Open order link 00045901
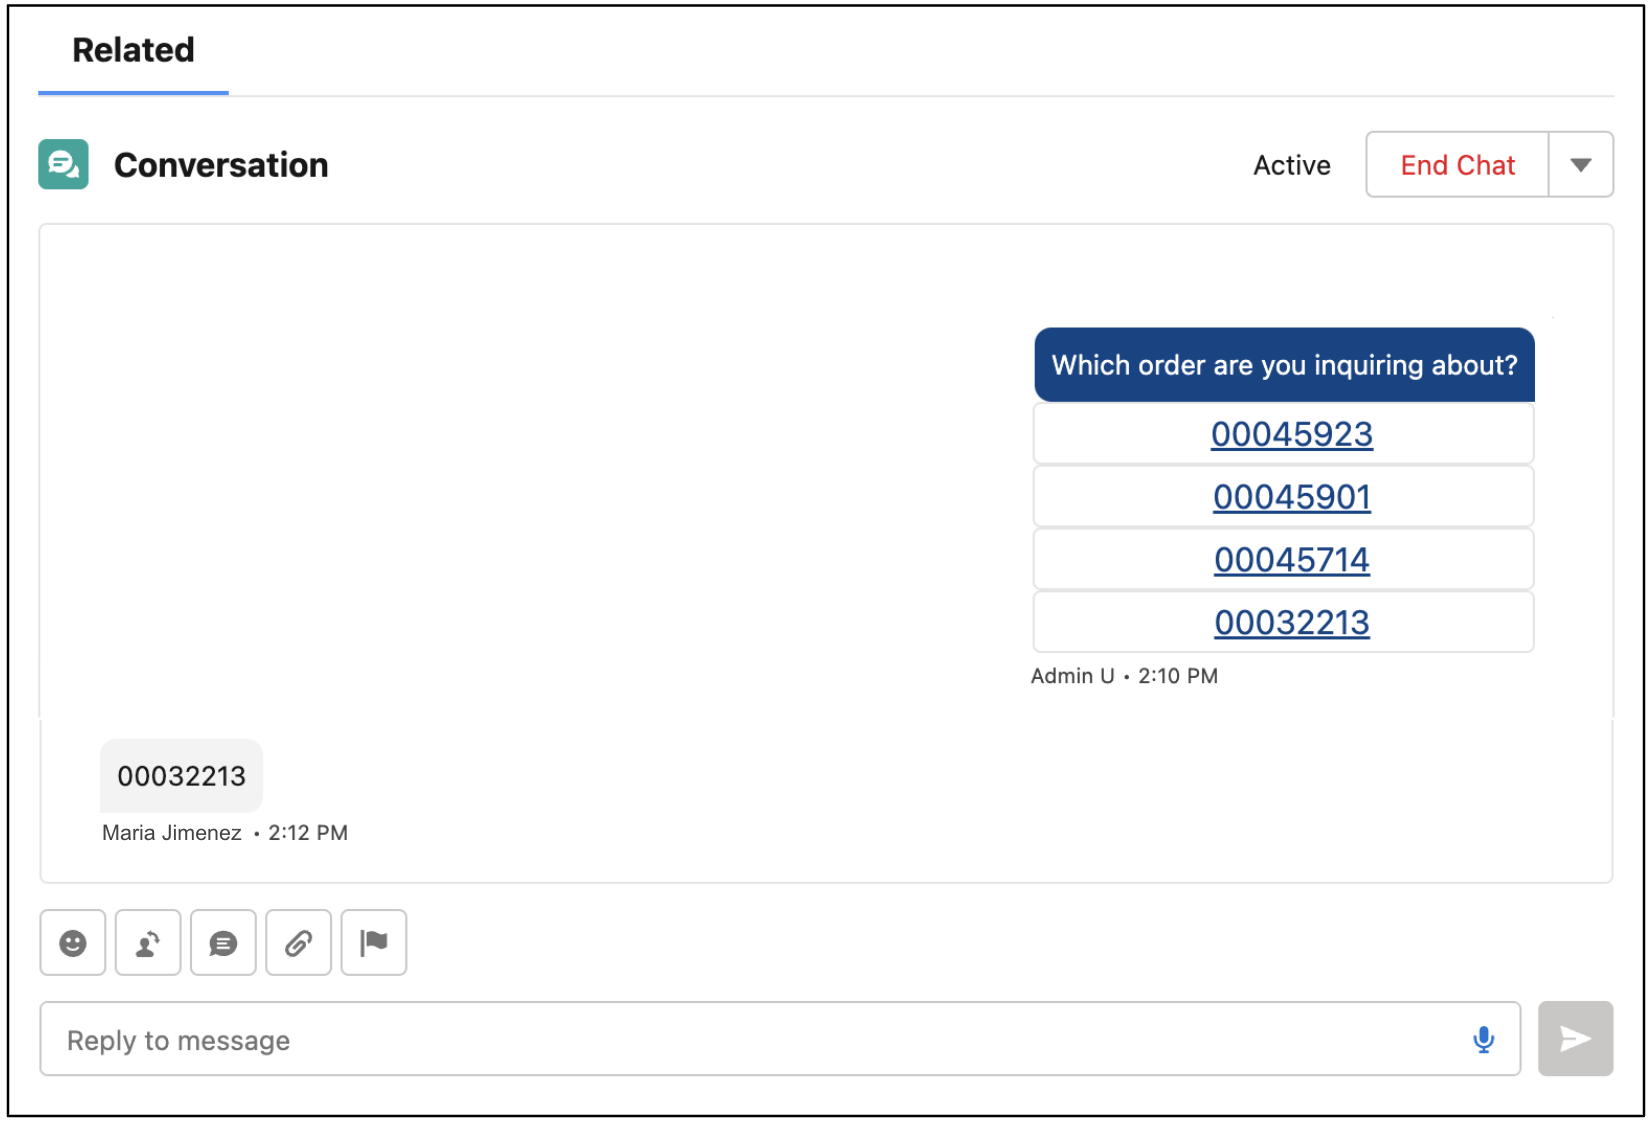1652x1124 pixels. tap(1291, 496)
